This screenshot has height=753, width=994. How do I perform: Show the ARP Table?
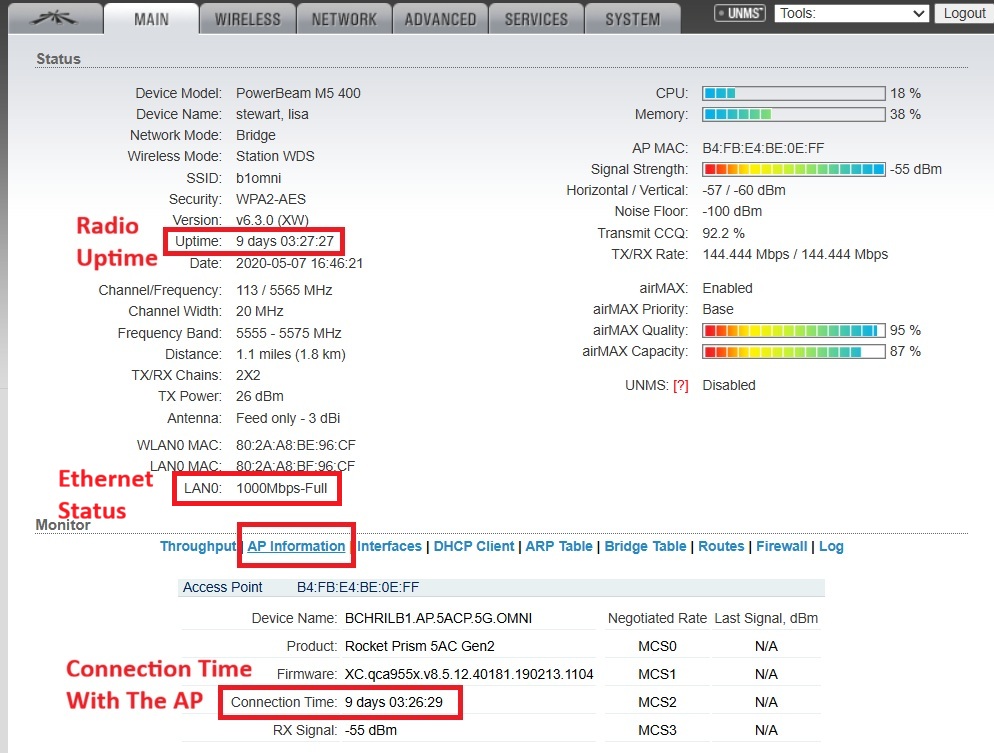point(559,546)
